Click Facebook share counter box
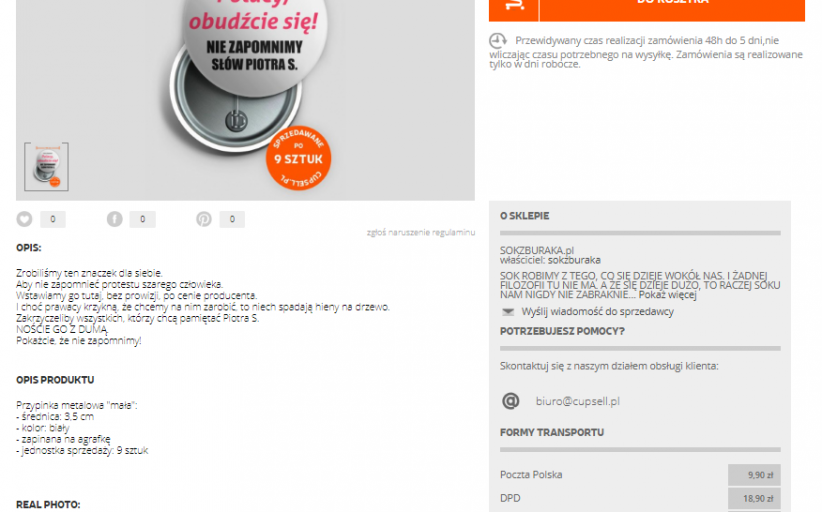 coord(143,219)
